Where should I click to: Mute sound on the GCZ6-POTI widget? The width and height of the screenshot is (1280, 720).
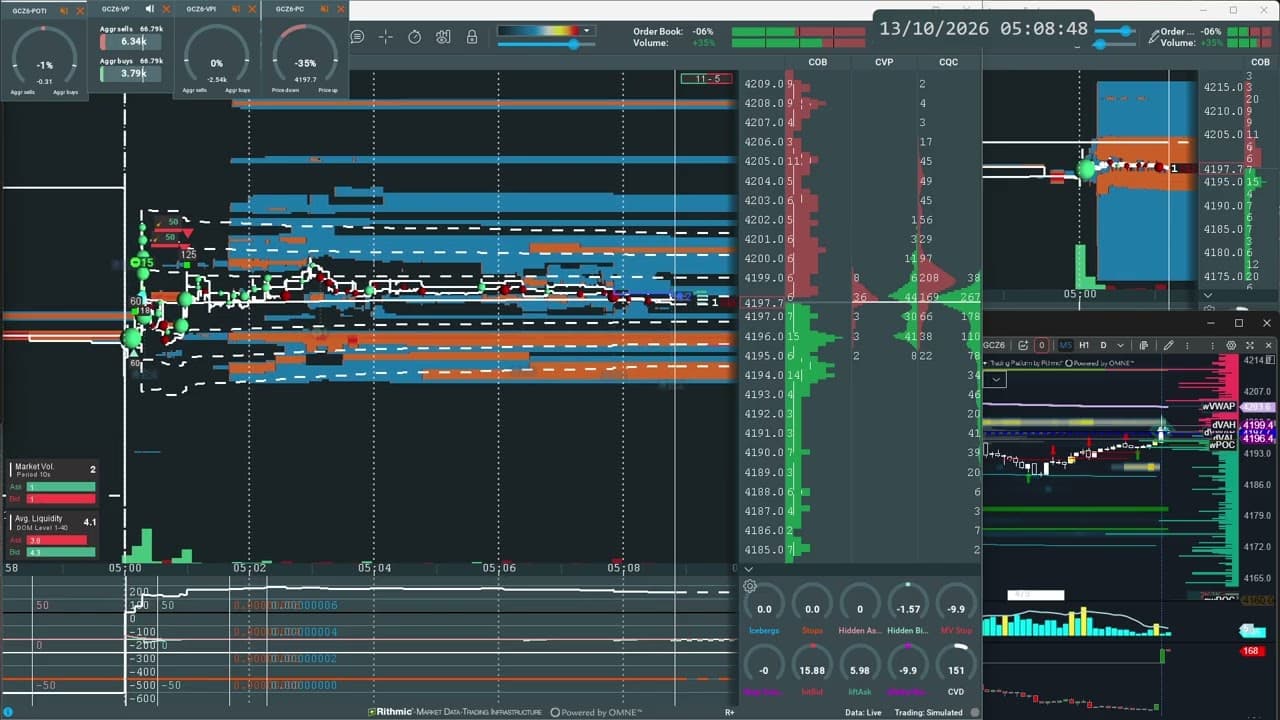pyautogui.click(x=64, y=10)
